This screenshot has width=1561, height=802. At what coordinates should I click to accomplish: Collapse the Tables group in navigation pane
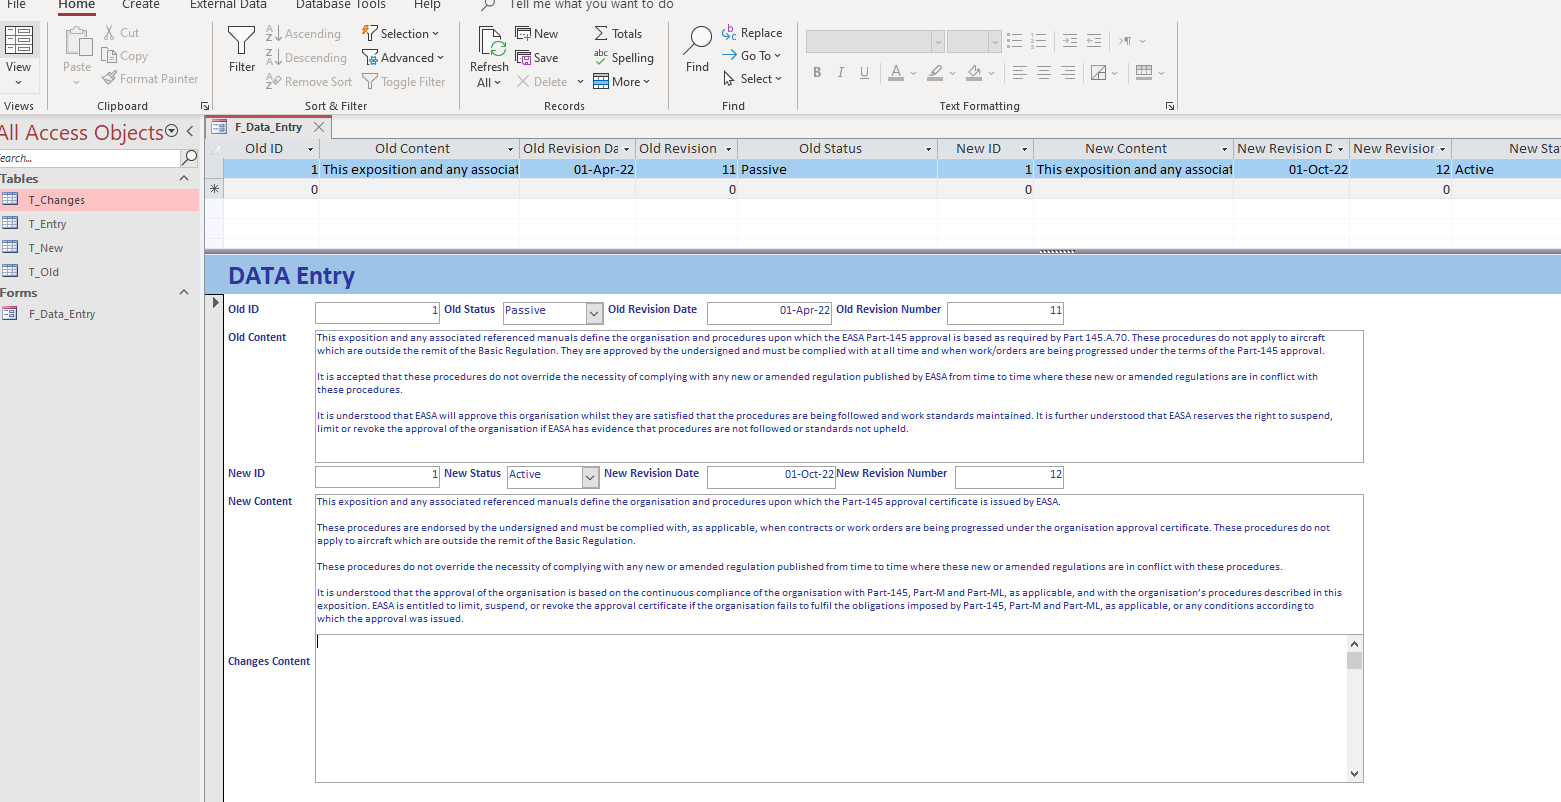point(183,178)
